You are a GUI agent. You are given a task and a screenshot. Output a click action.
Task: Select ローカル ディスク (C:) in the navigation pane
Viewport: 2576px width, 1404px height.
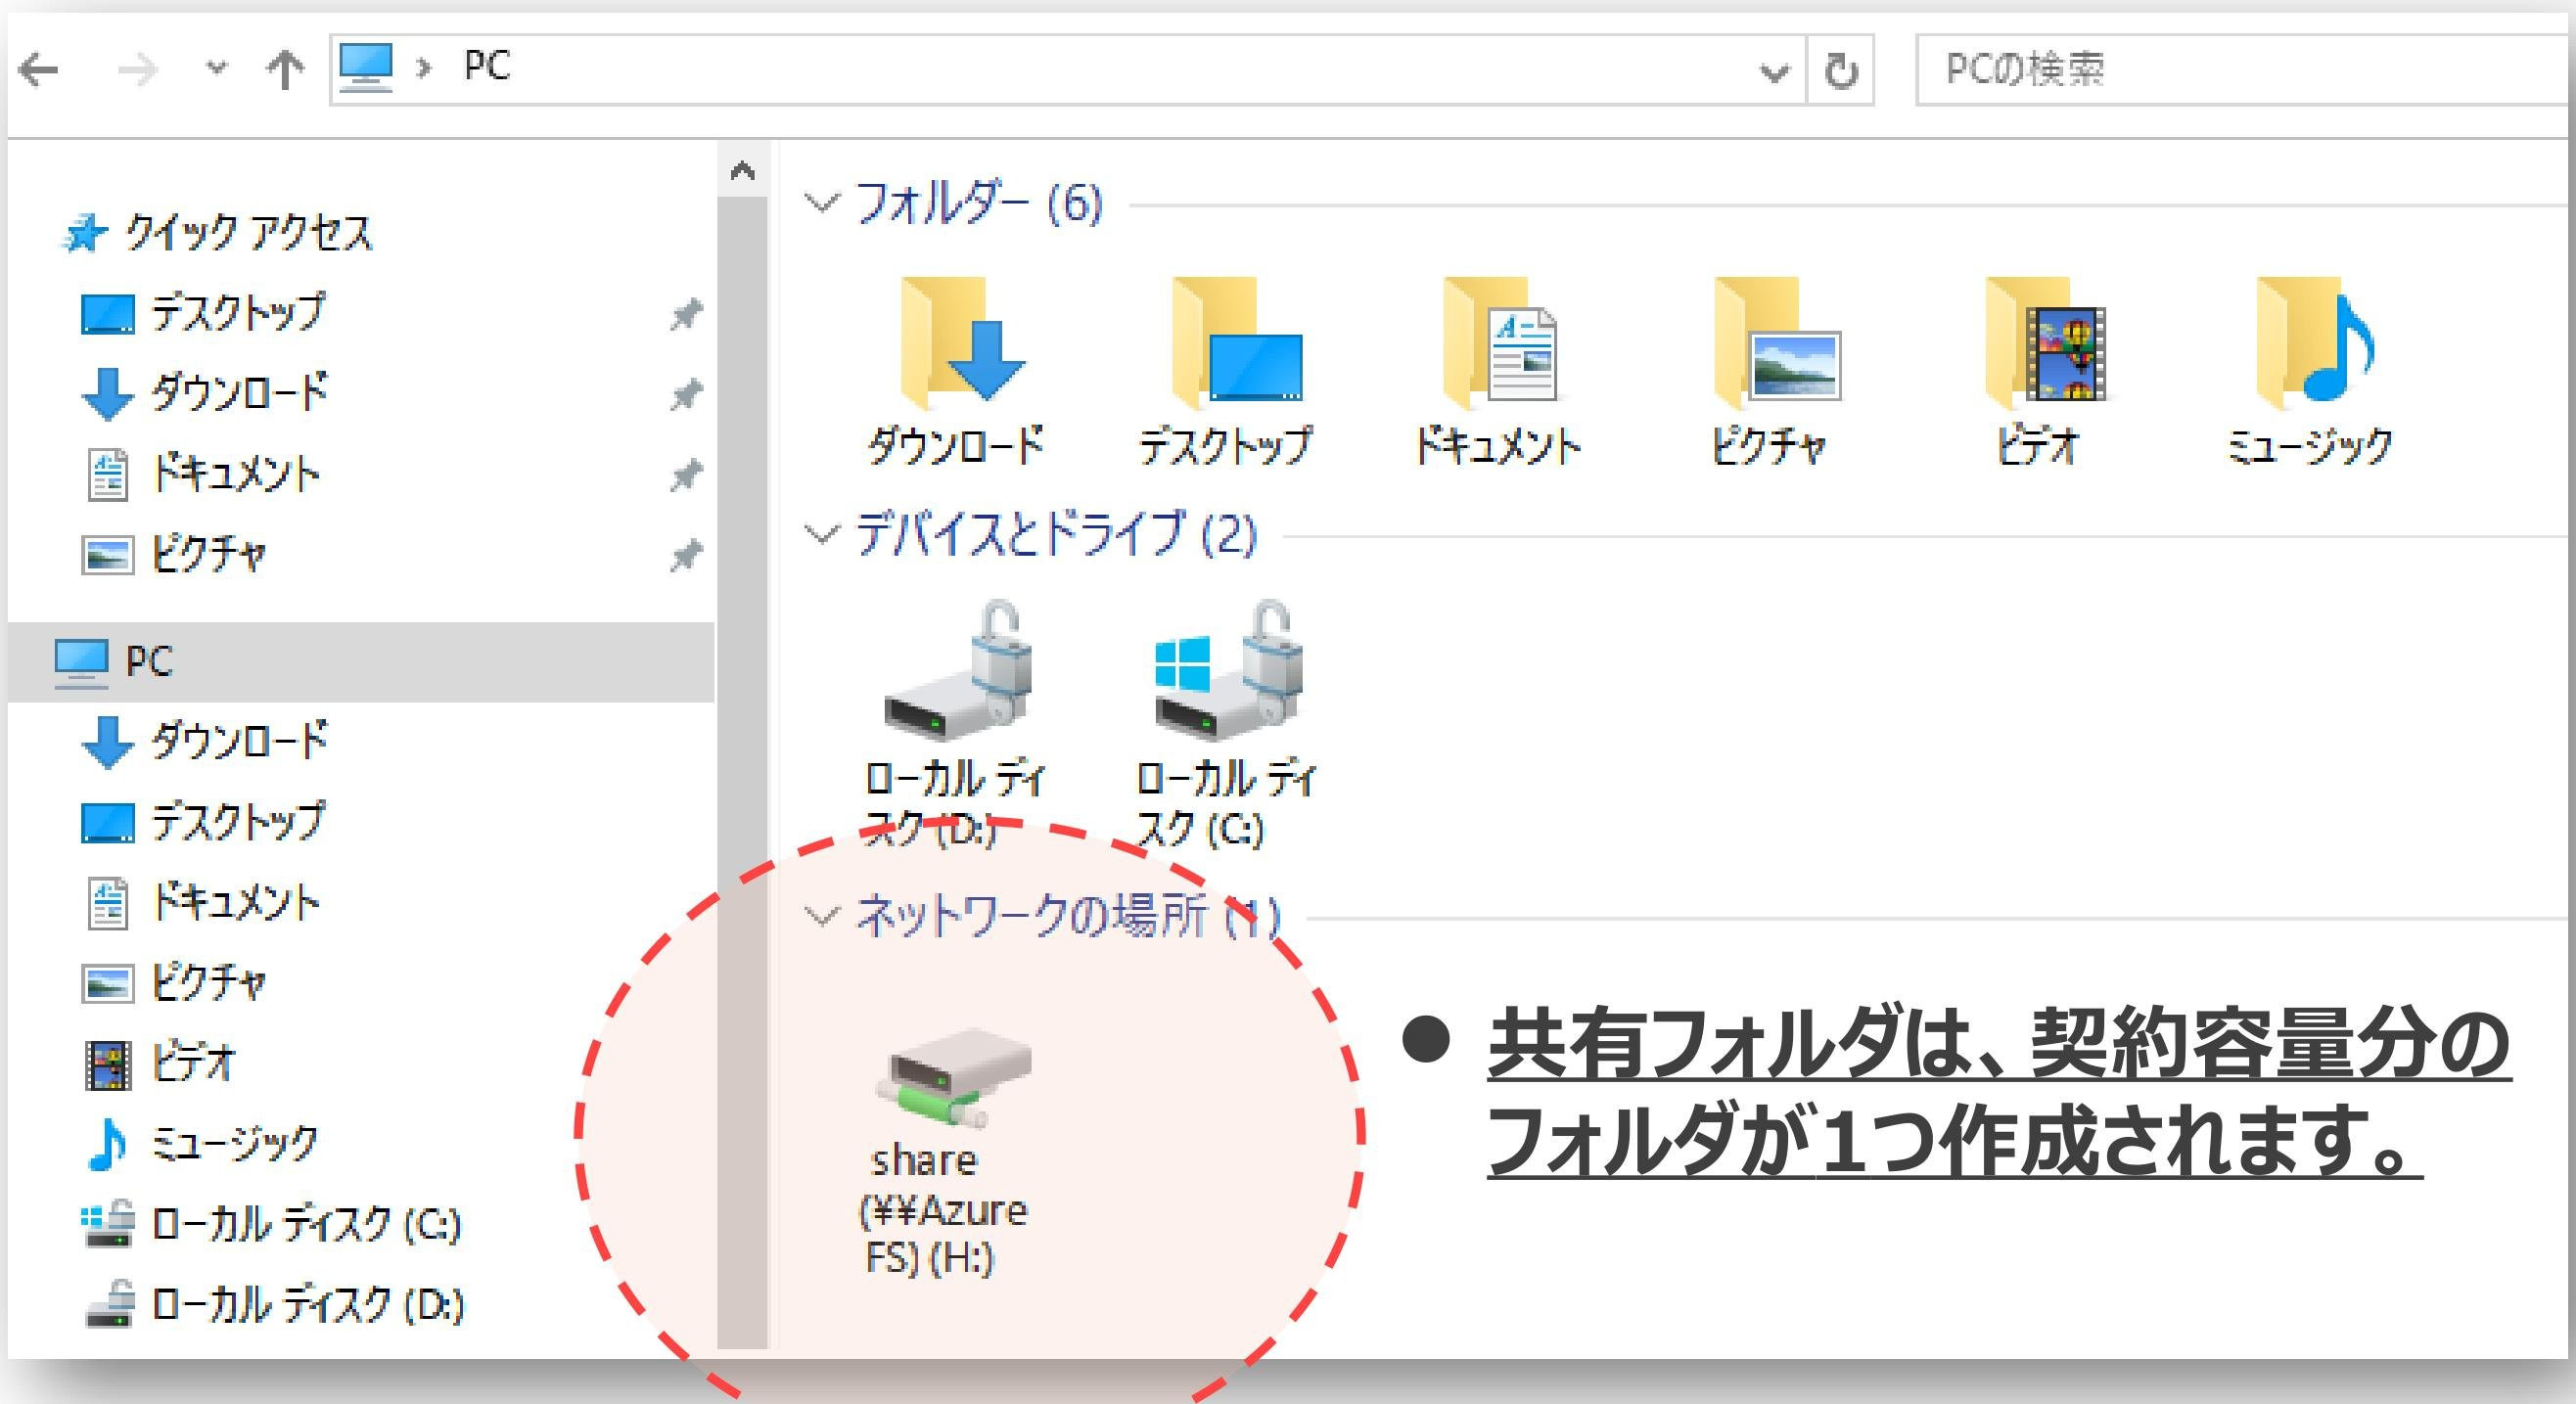click(305, 1224)
